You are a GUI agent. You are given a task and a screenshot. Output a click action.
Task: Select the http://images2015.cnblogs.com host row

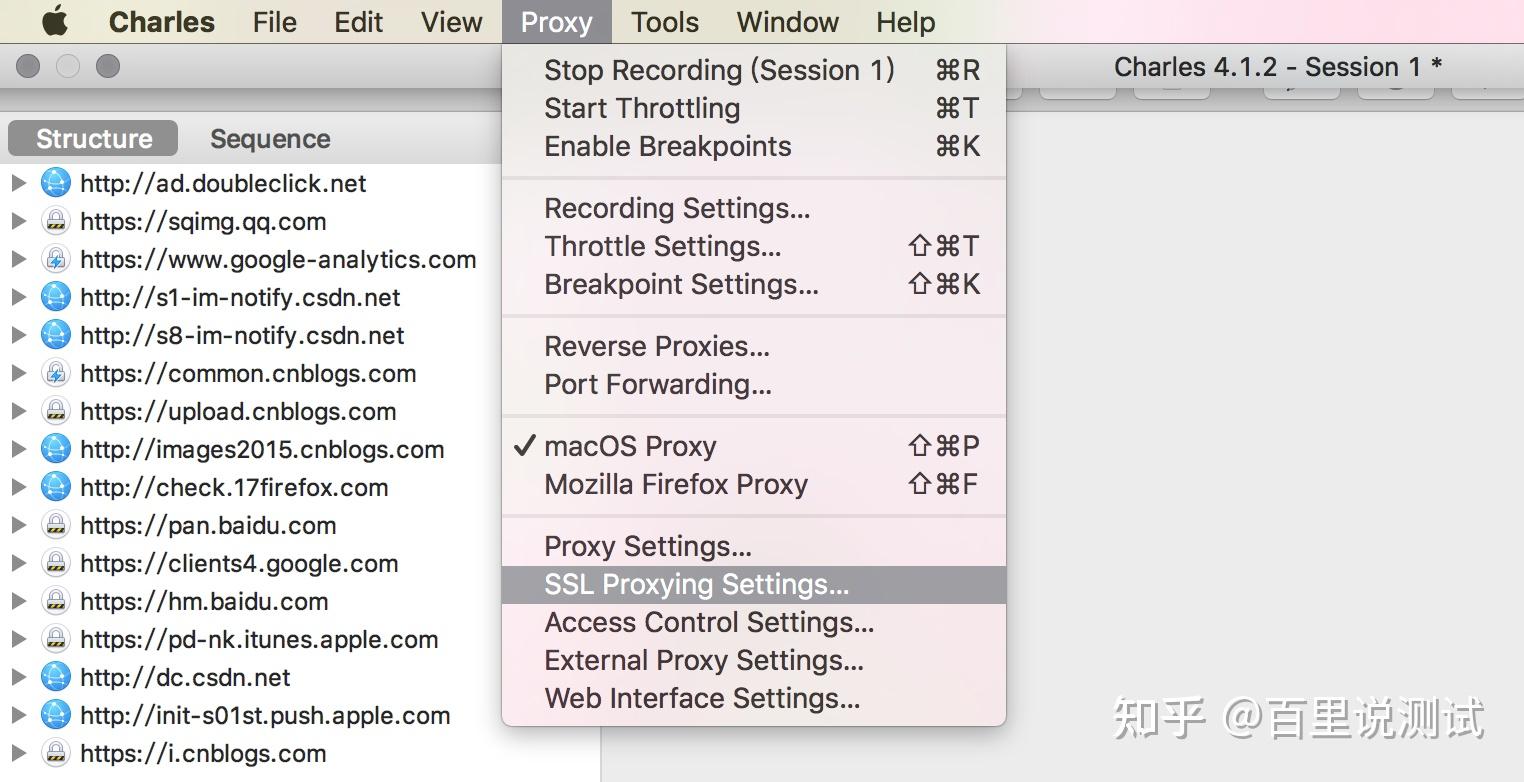click(262, 449)
